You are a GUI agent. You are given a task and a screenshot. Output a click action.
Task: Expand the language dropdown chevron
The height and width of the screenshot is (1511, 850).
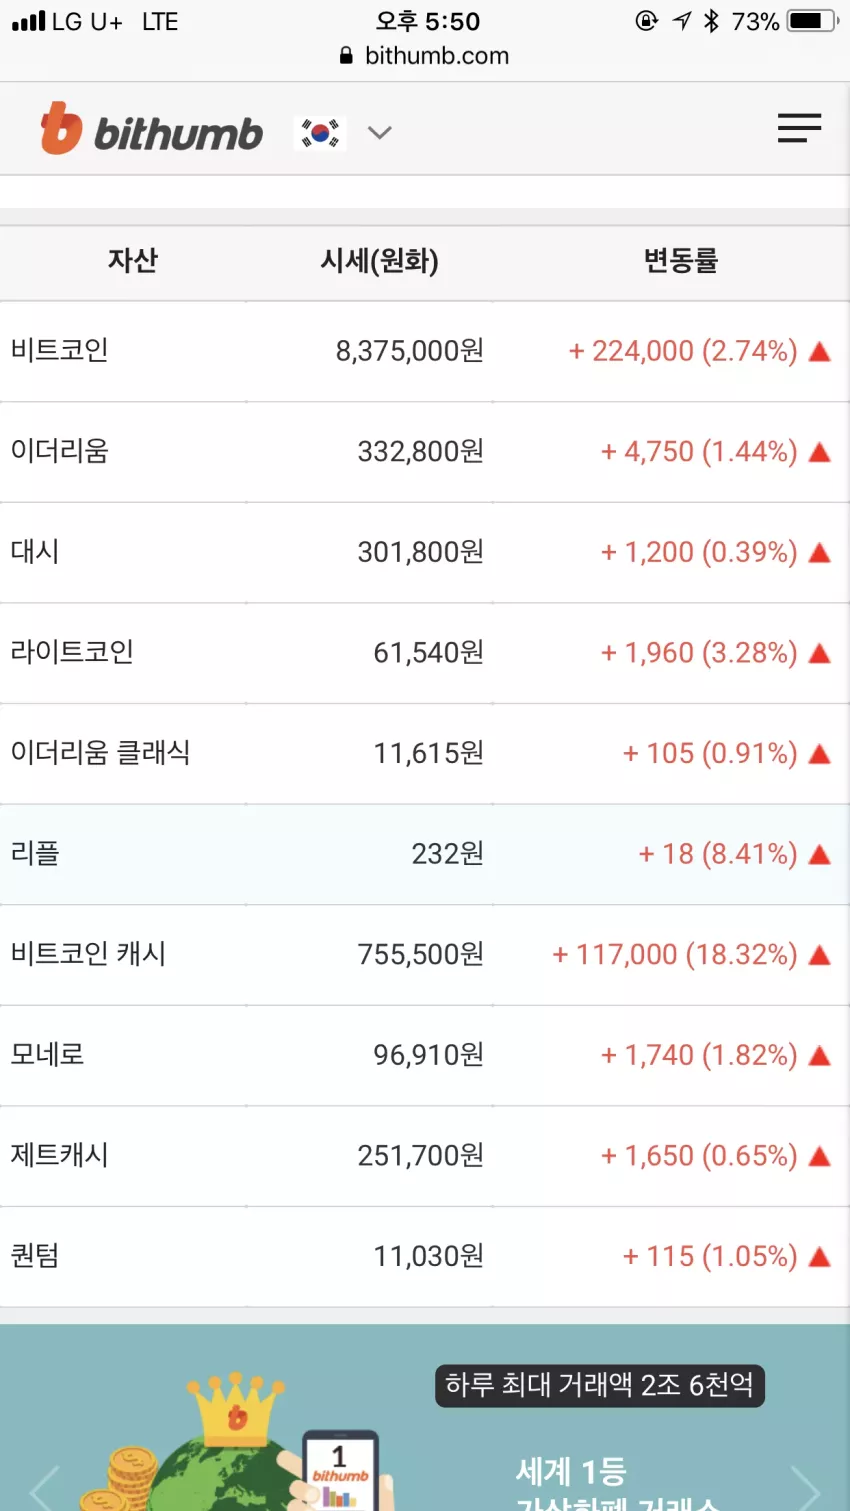[379, 132]
